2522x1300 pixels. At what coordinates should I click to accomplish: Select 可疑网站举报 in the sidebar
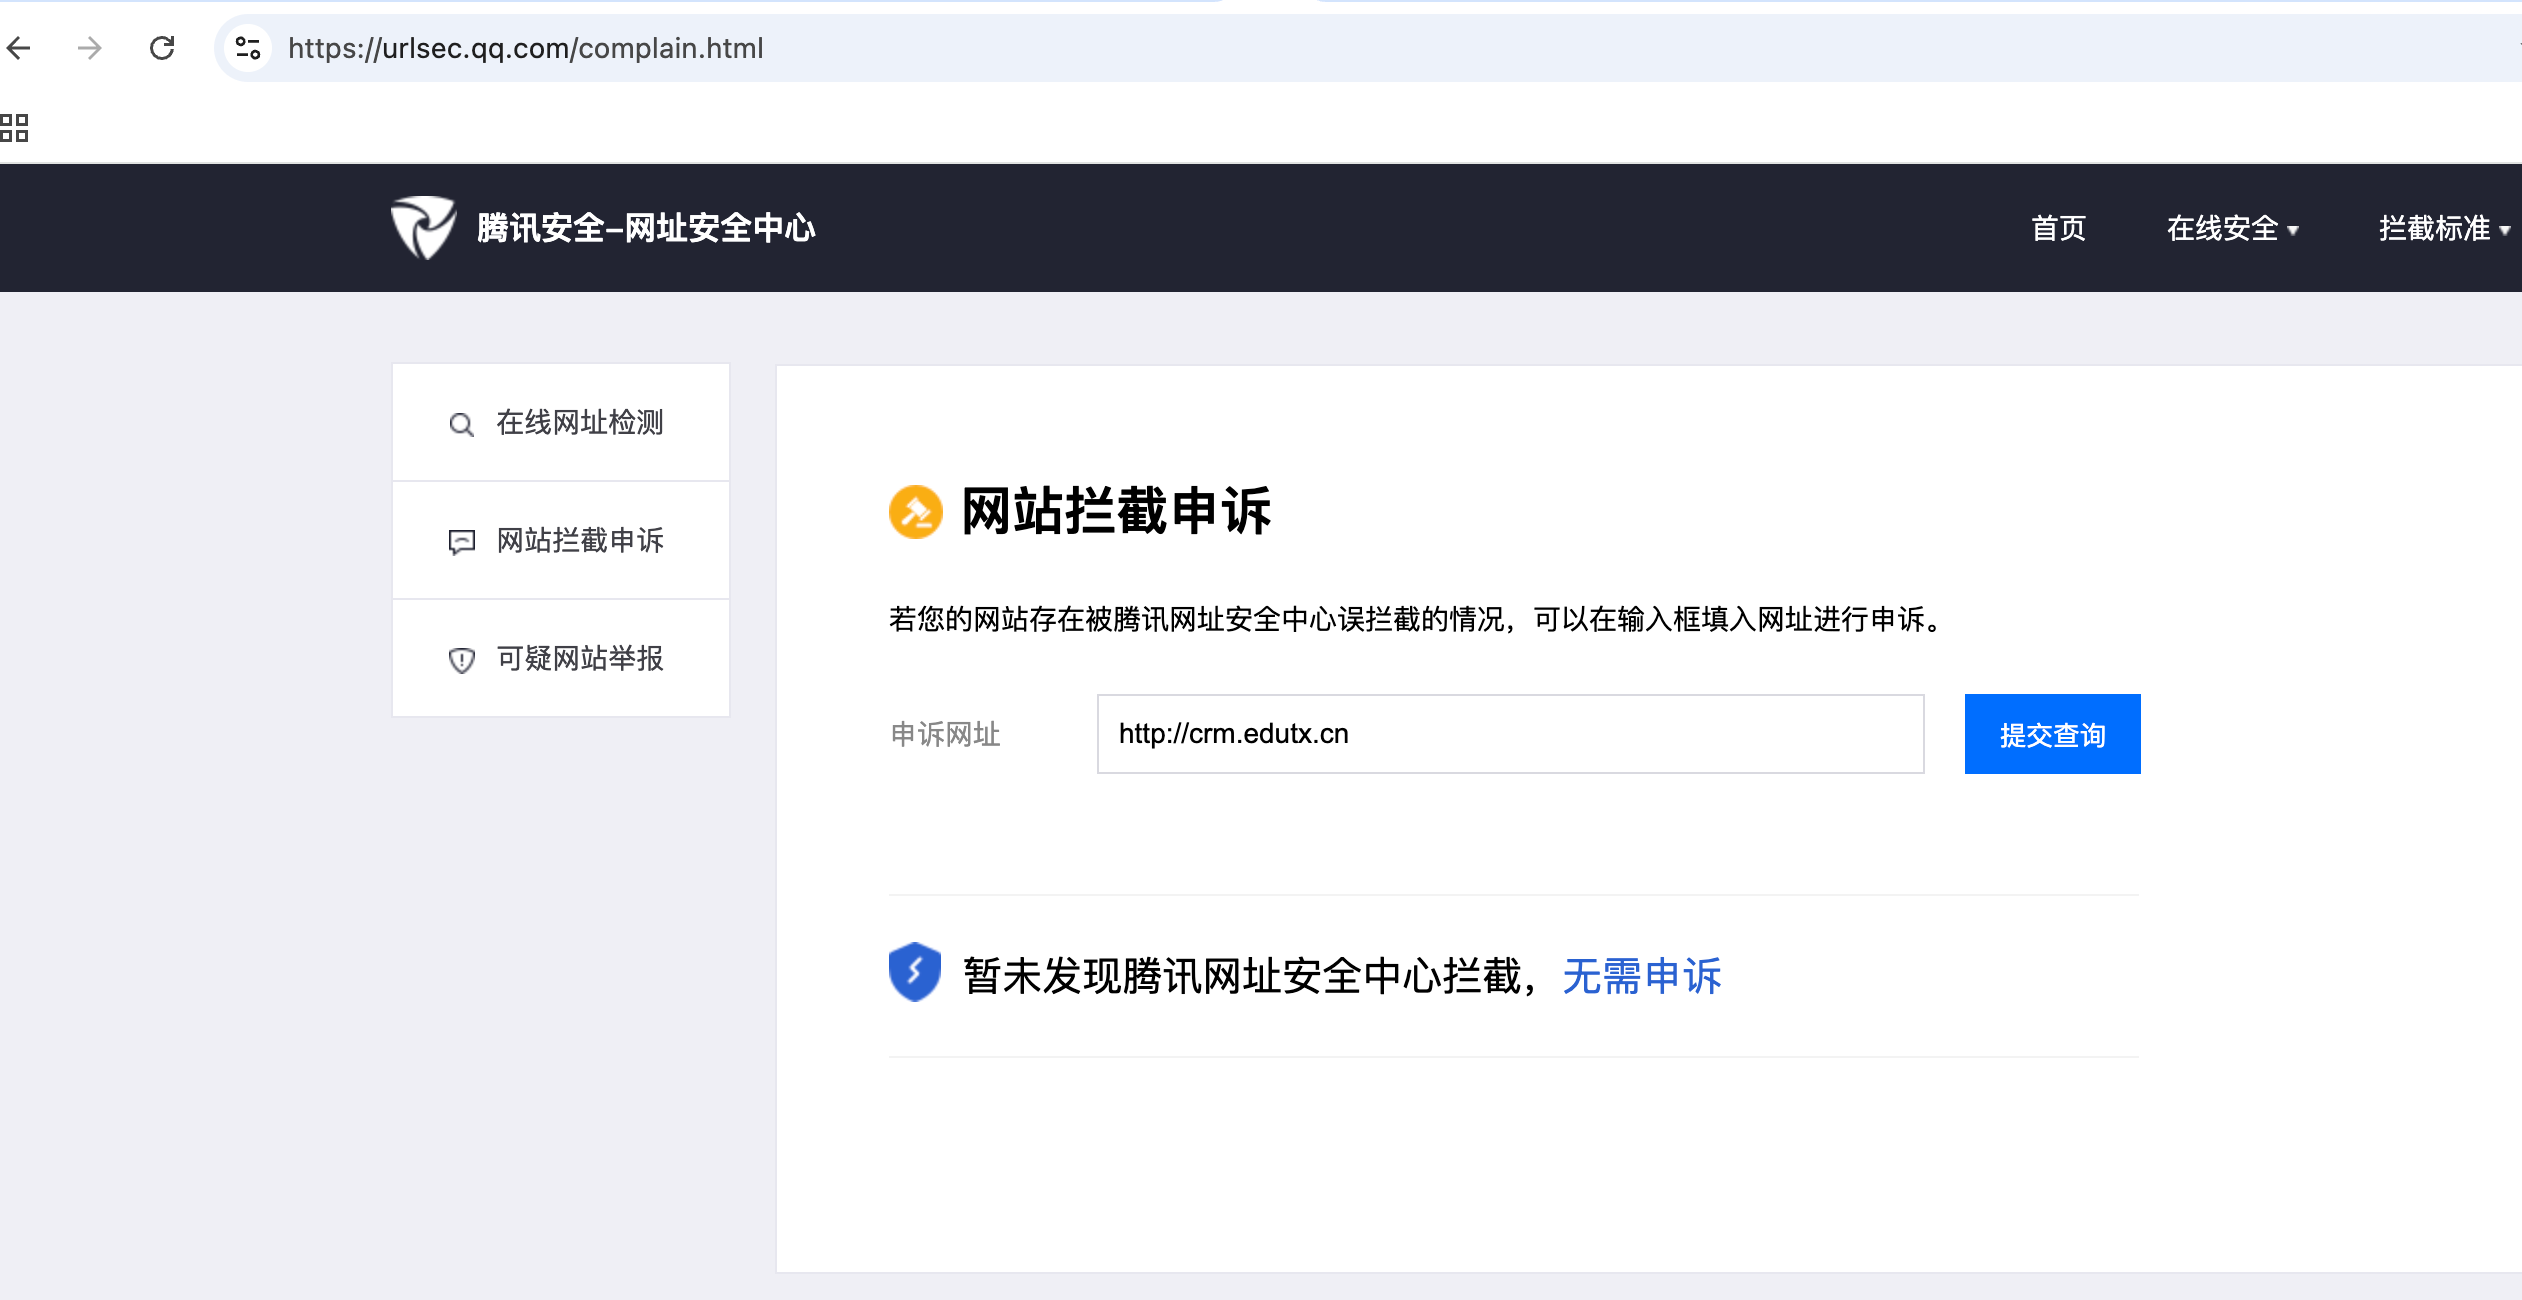[579, 659]
